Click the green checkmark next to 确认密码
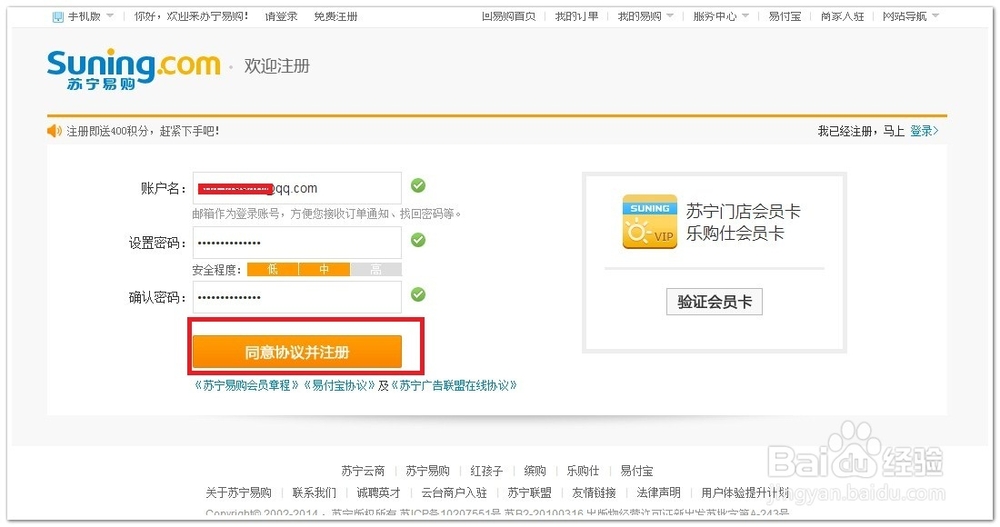Screen dimensions: 1000x527 click(x=418, y=294)
